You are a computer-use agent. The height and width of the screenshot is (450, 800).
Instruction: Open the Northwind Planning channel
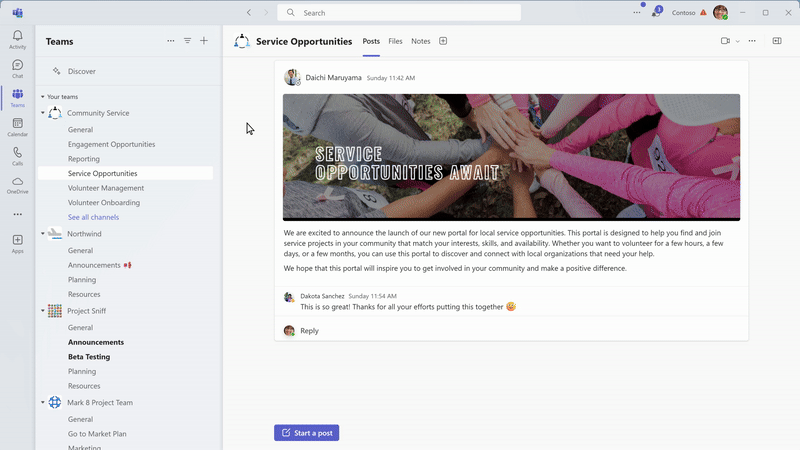pos(82,280)
